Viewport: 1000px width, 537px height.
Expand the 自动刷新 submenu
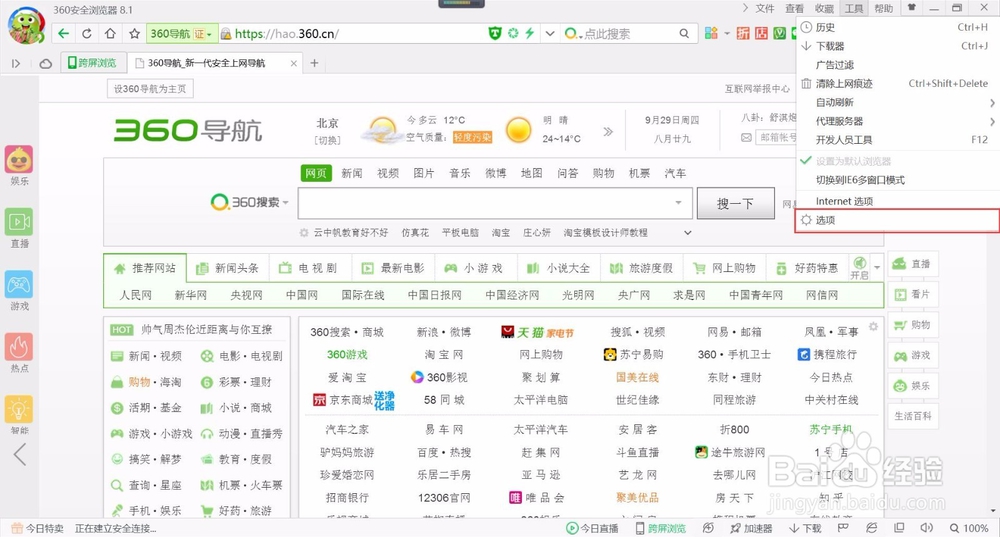(x=898, y=102)
